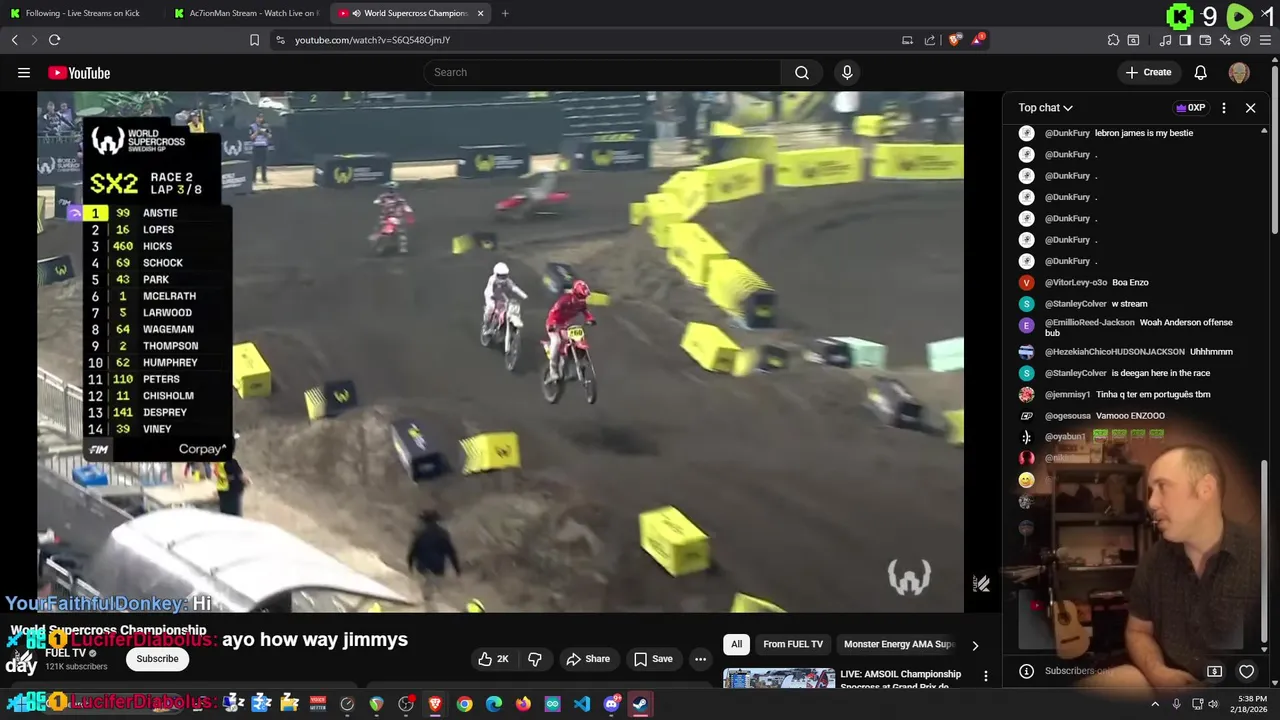
Task: Focus the YouTube search field
Action: (603, 72)
